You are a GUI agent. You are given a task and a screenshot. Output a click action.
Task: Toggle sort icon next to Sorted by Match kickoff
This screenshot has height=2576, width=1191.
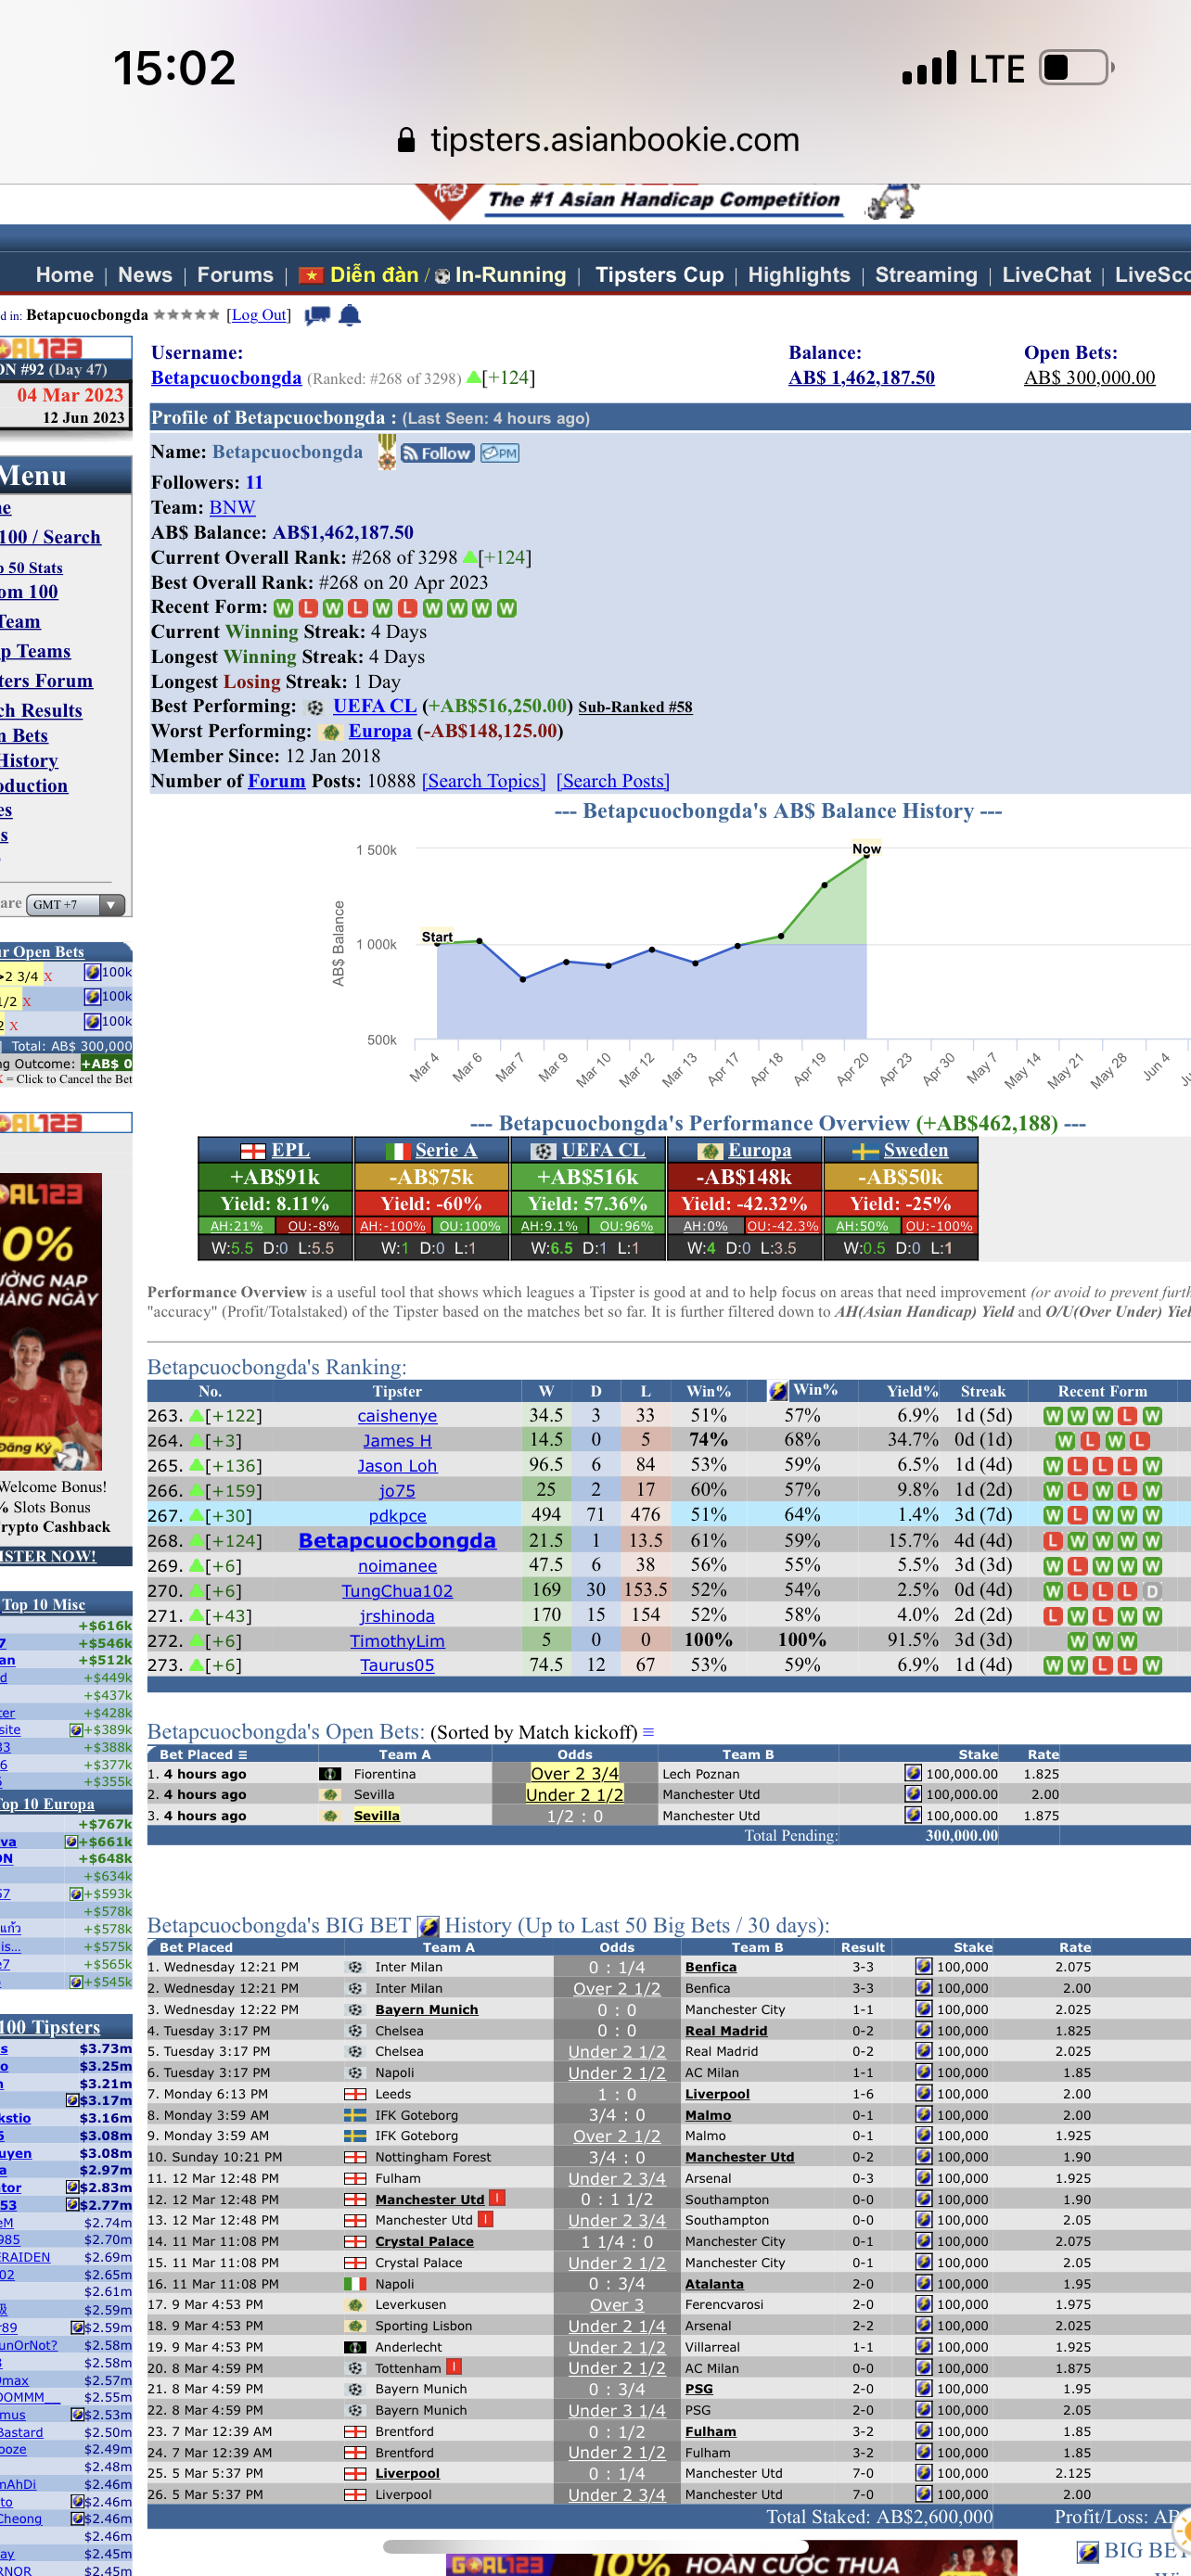tap(648, 1732)
